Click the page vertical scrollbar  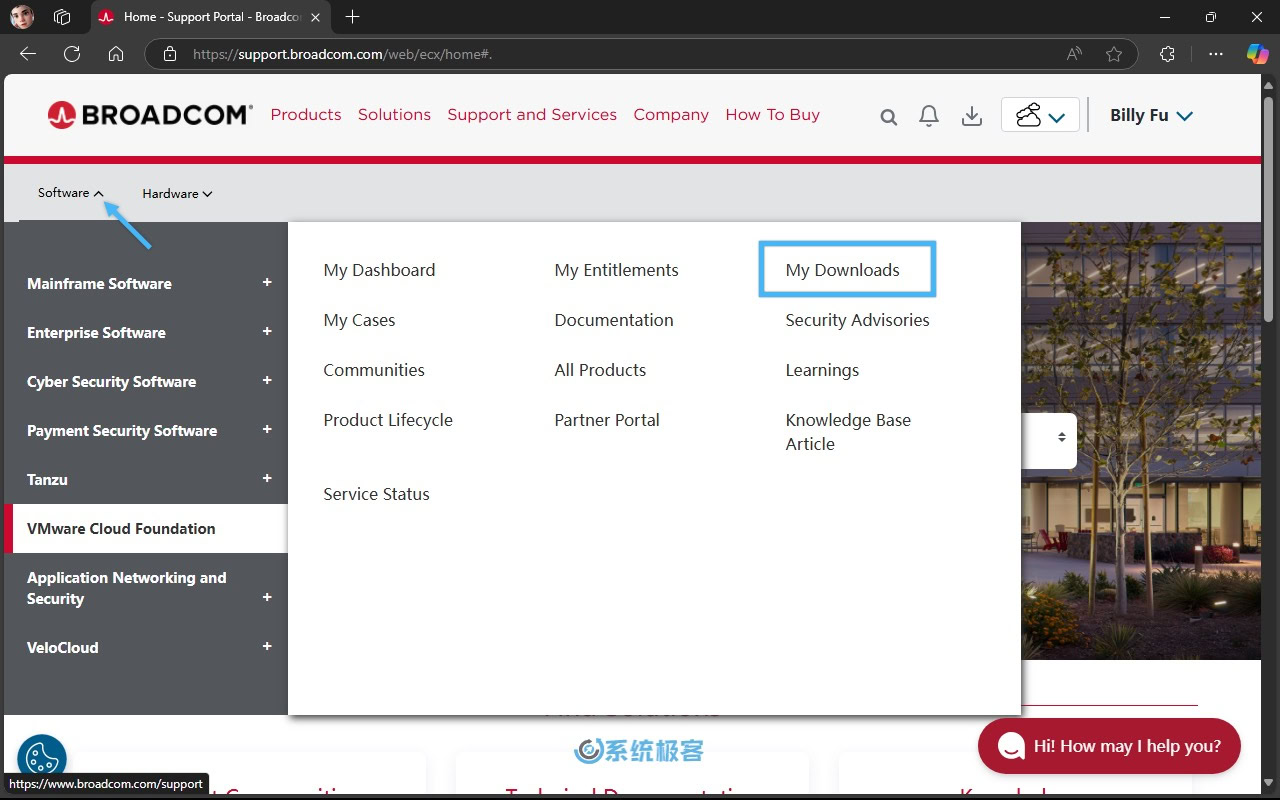click(1269, 210)
